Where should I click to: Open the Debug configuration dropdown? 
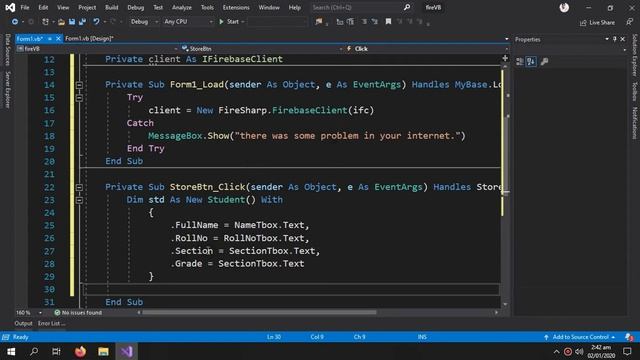click(144, 22)
